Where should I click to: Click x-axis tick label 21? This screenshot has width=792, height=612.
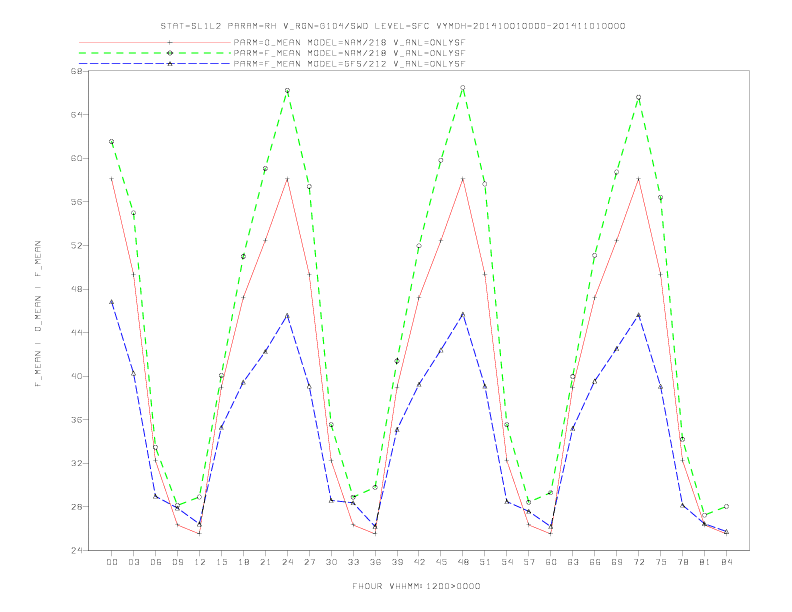click(x=265, y=562)
